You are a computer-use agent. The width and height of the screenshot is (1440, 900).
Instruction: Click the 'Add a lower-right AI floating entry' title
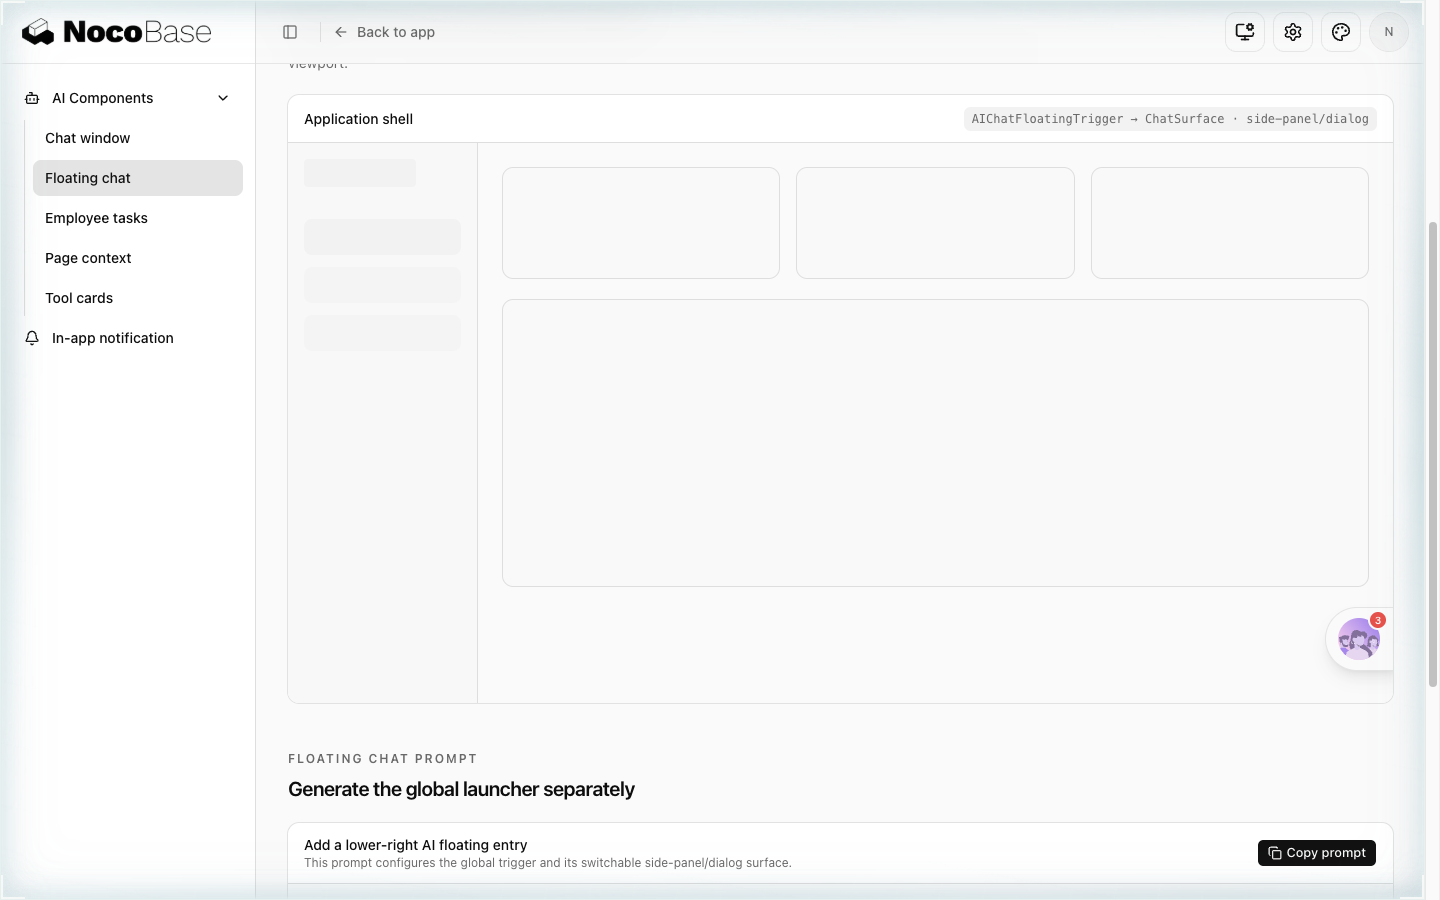[416, 845]
